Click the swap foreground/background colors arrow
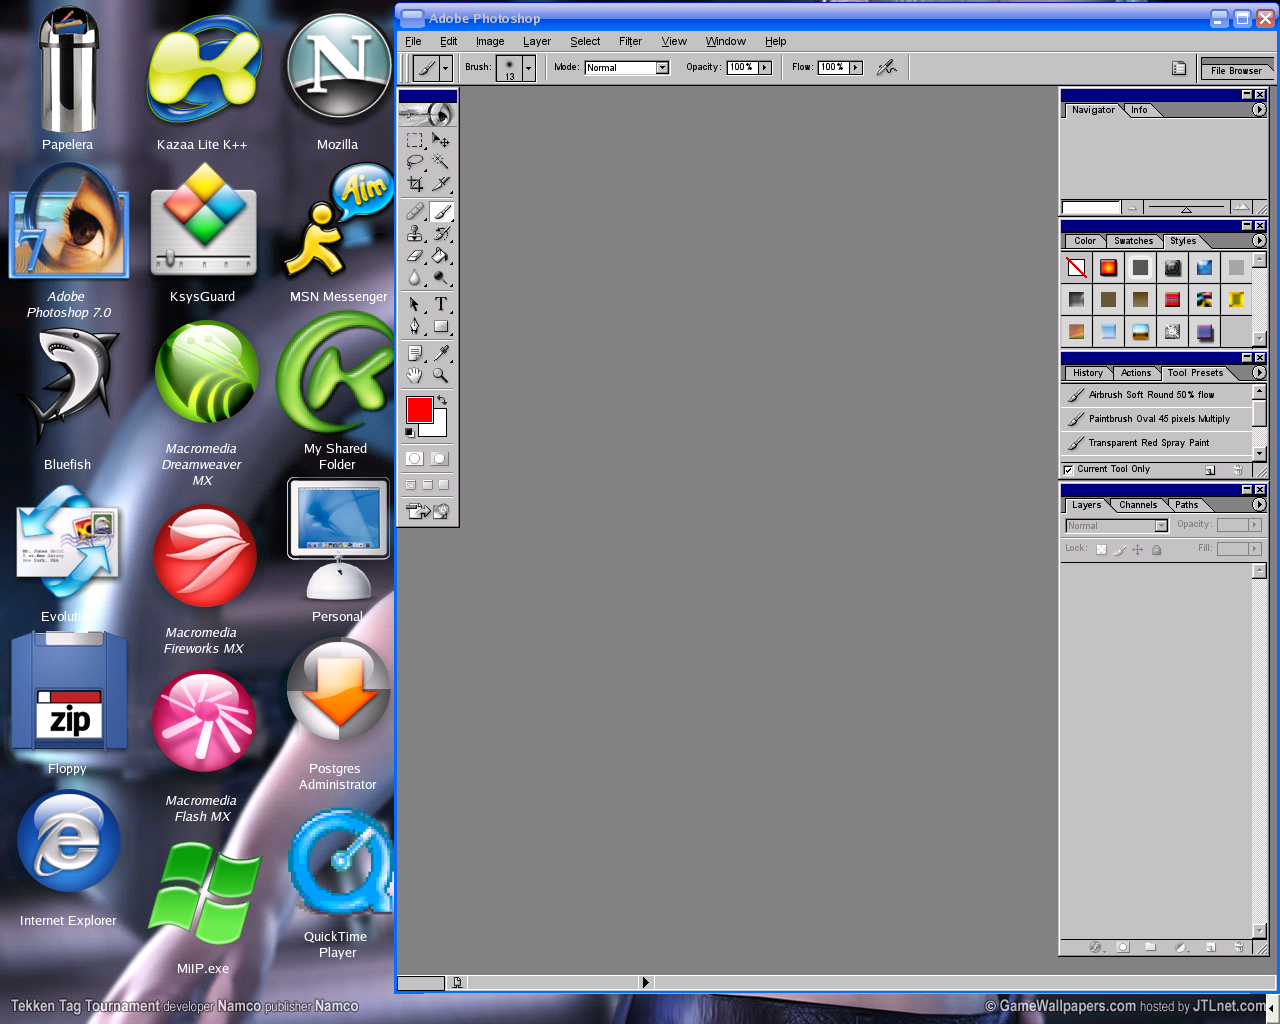This screenshot has width=1280, height=1024. coord(442,400)
